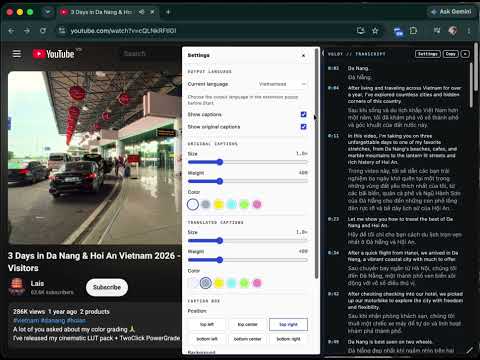The image size is (480, 360).
Task: Click the transcript panel scrollbar
Action: pyautogui.click(x=471, y=85)
